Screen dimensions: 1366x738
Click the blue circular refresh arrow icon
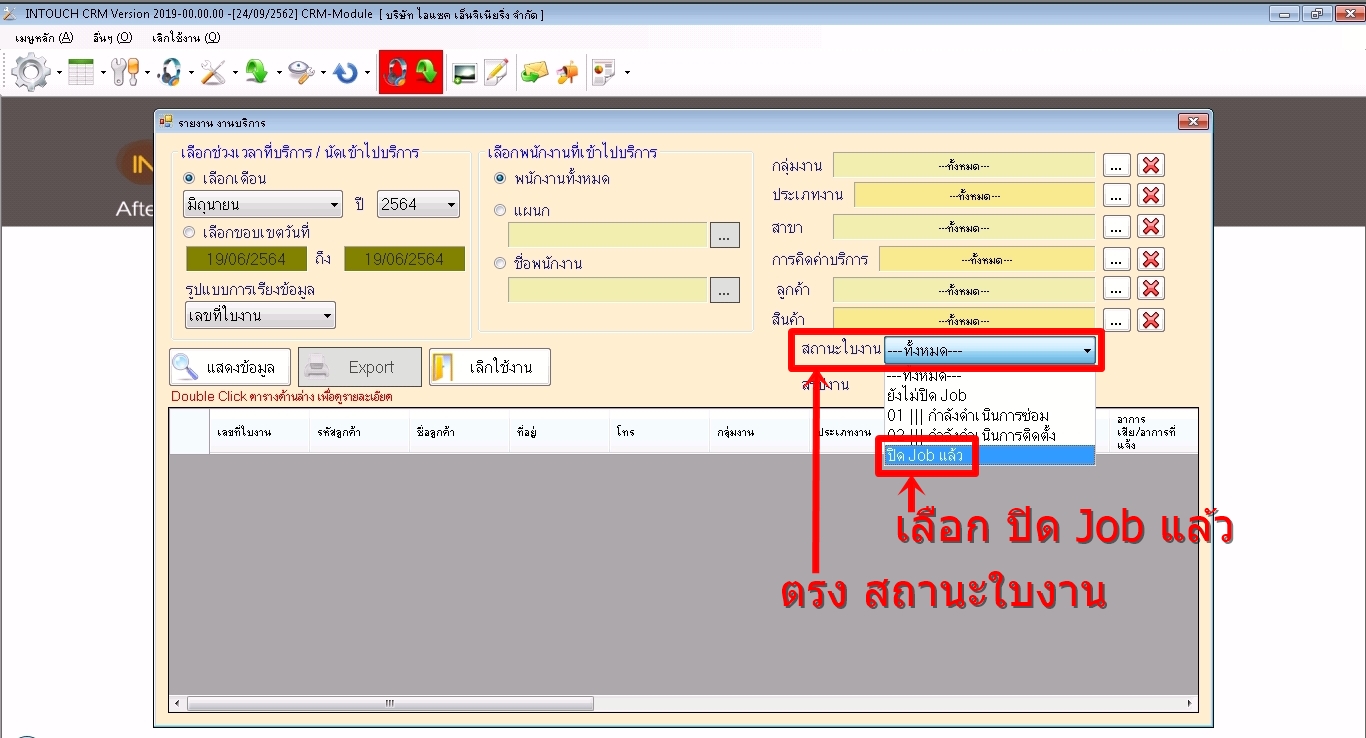(346, 73)
